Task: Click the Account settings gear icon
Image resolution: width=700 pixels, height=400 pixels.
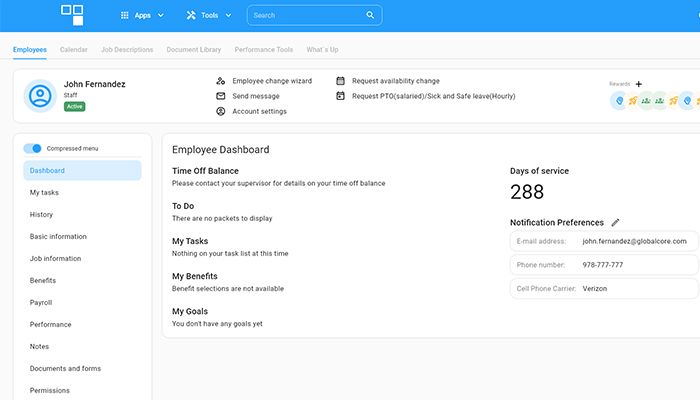Action: (x=221, y=111)
